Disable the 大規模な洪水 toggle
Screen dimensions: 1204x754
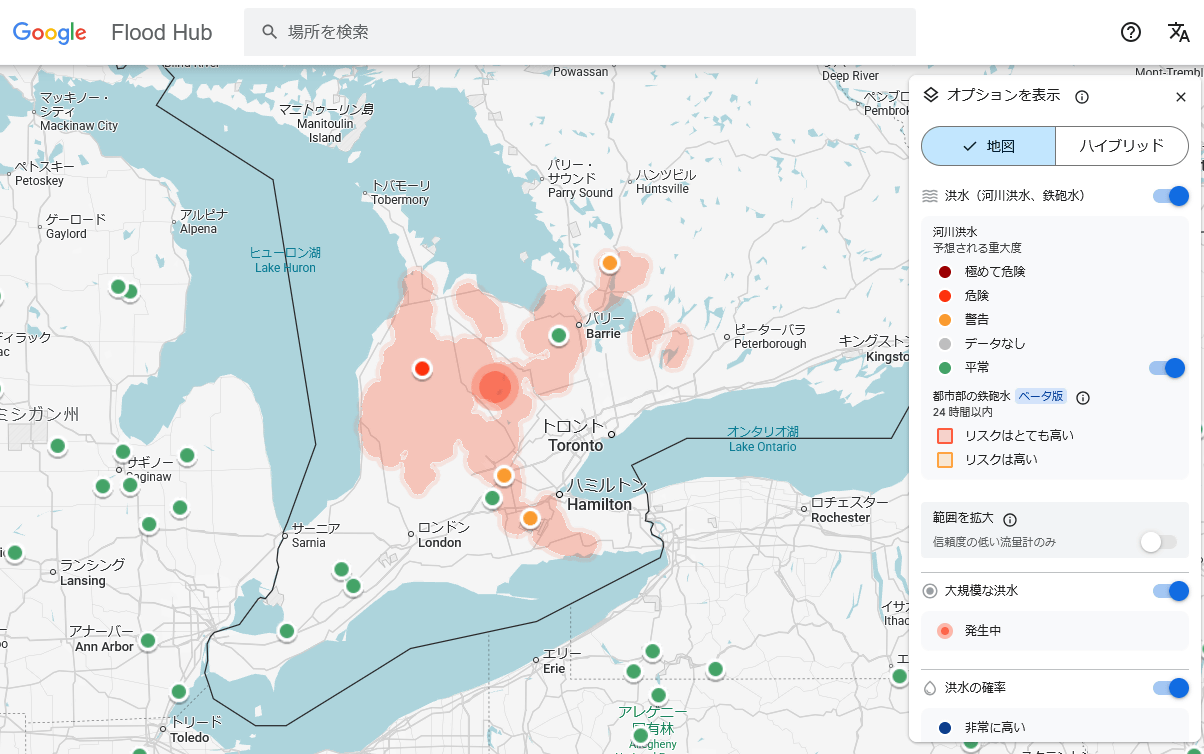coord(1170,591)
